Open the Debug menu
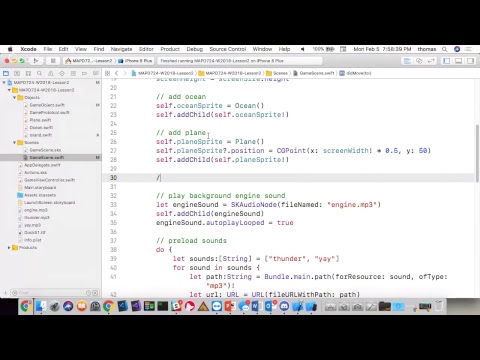This screenshot has height=360, width=480. 195,49
